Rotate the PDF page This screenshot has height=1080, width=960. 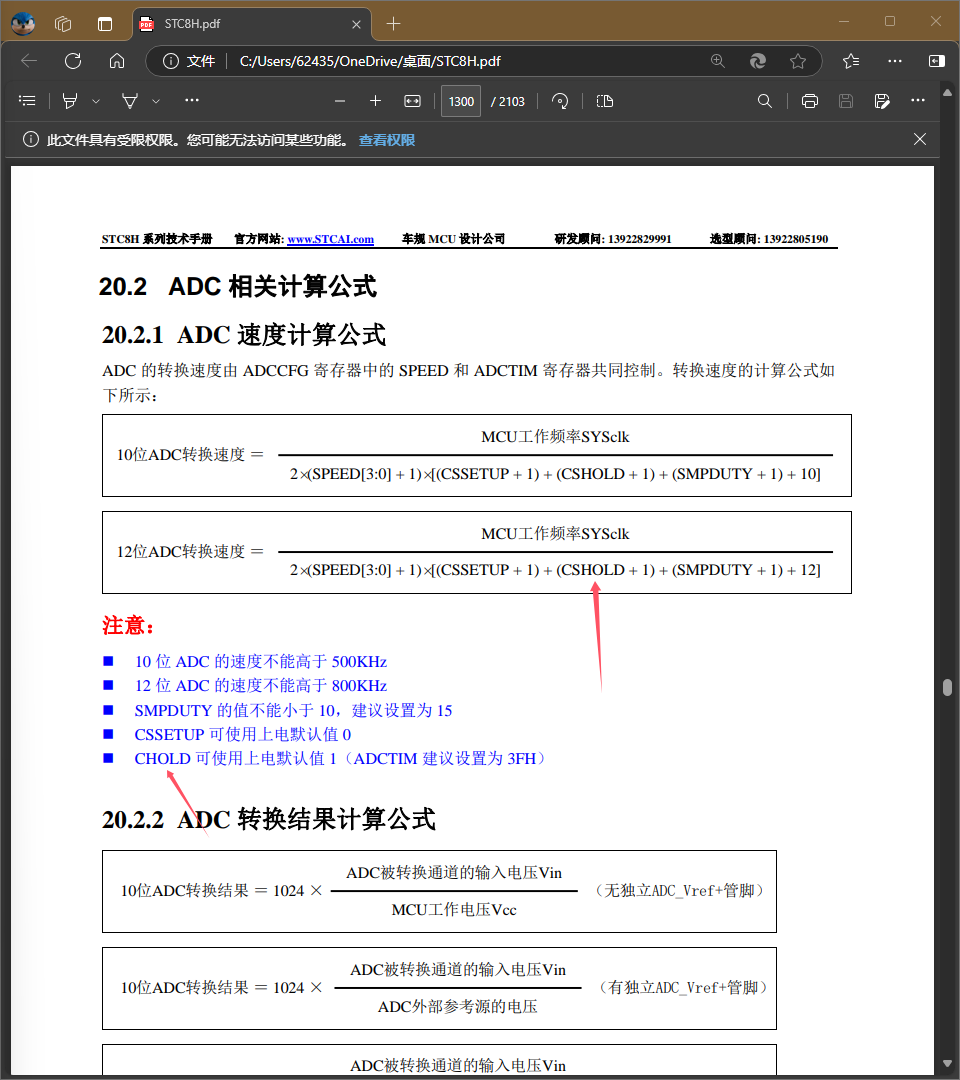(x=560, y=101)
